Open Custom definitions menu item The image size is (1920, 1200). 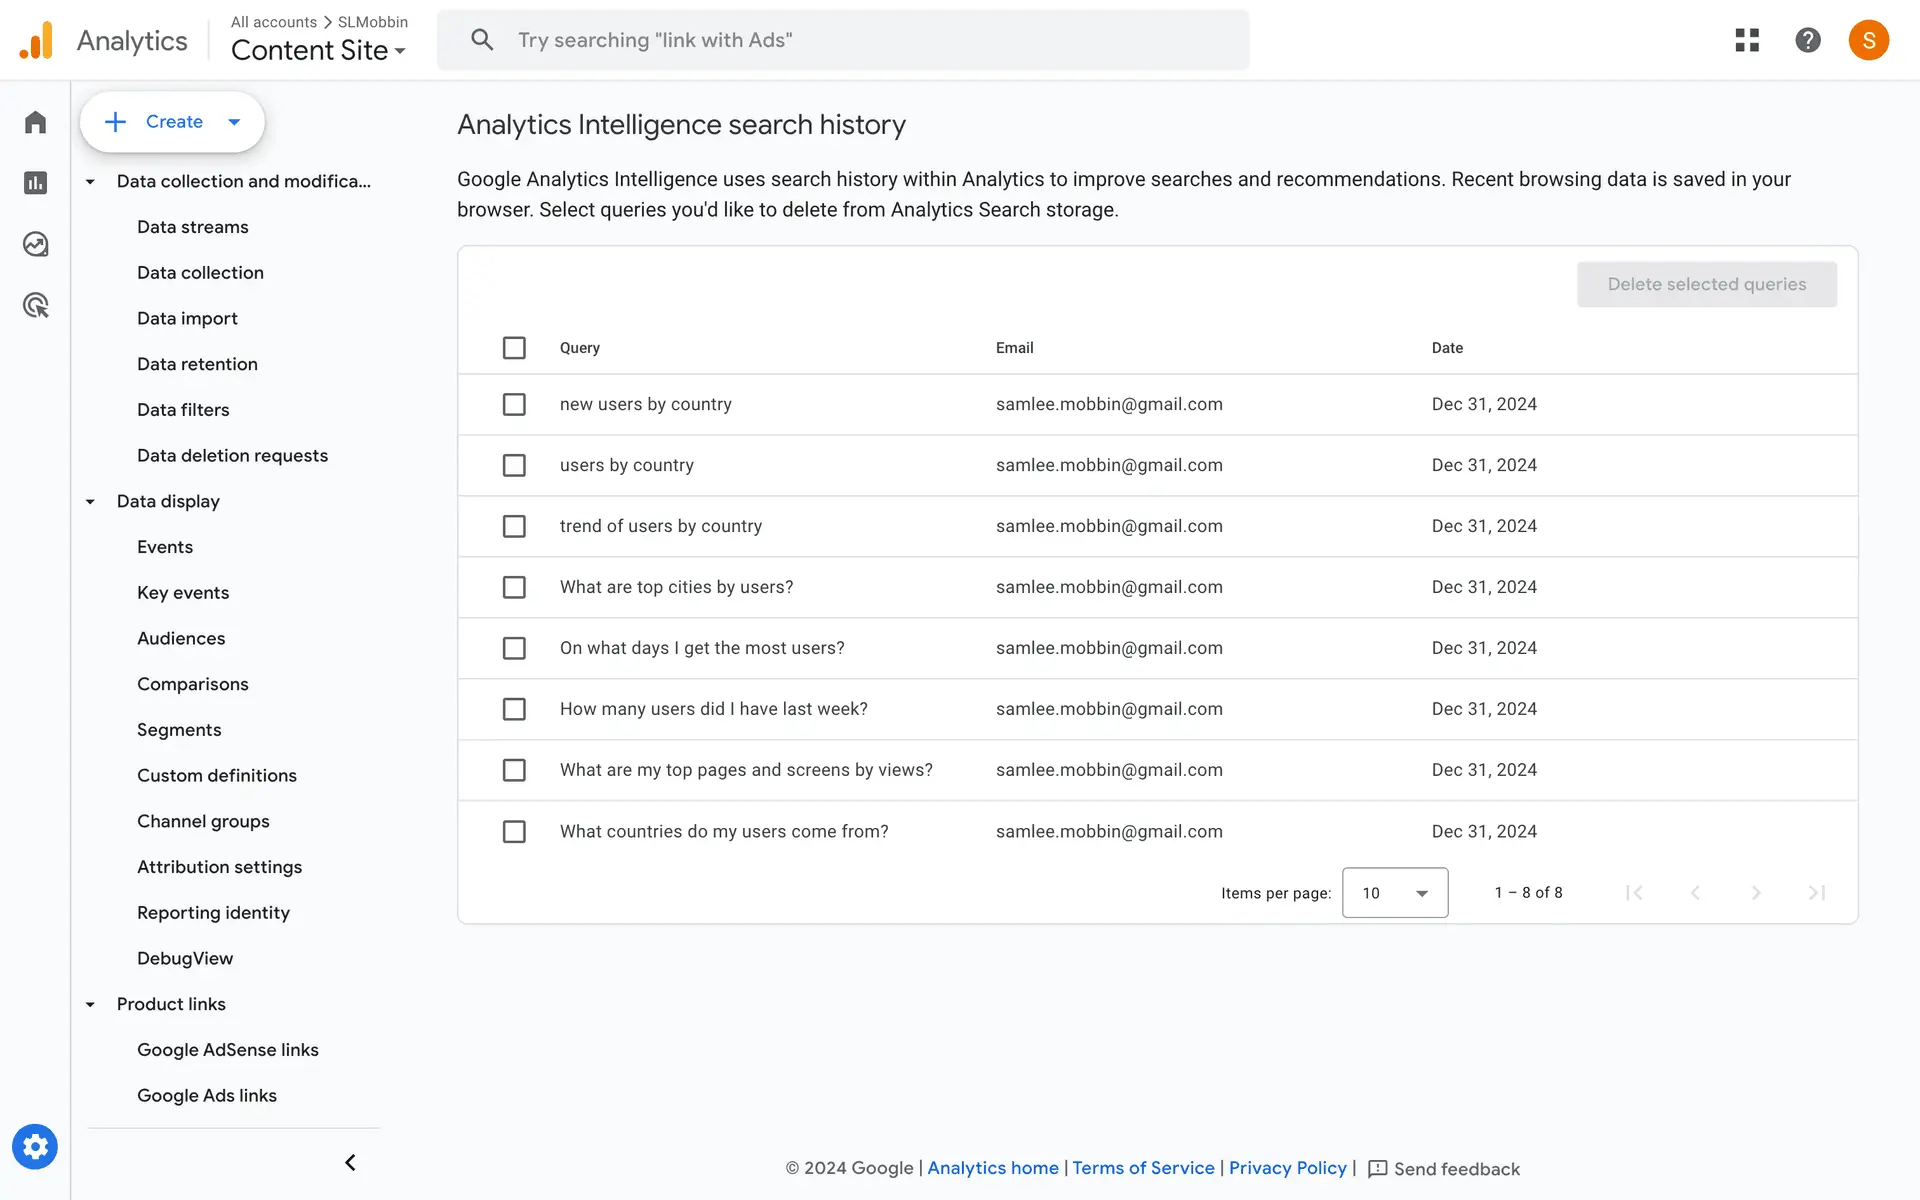pos(217,775)
